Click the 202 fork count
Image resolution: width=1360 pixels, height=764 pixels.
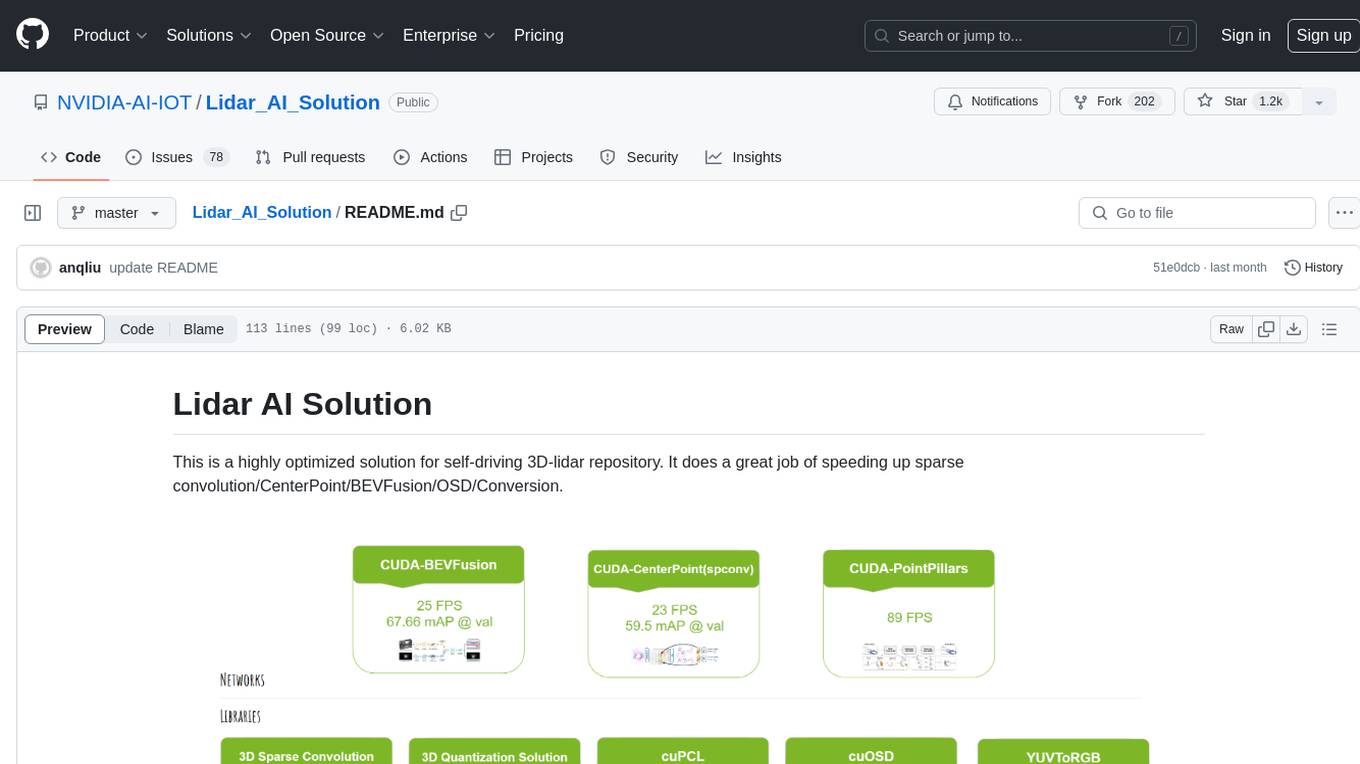point(1144,102)
